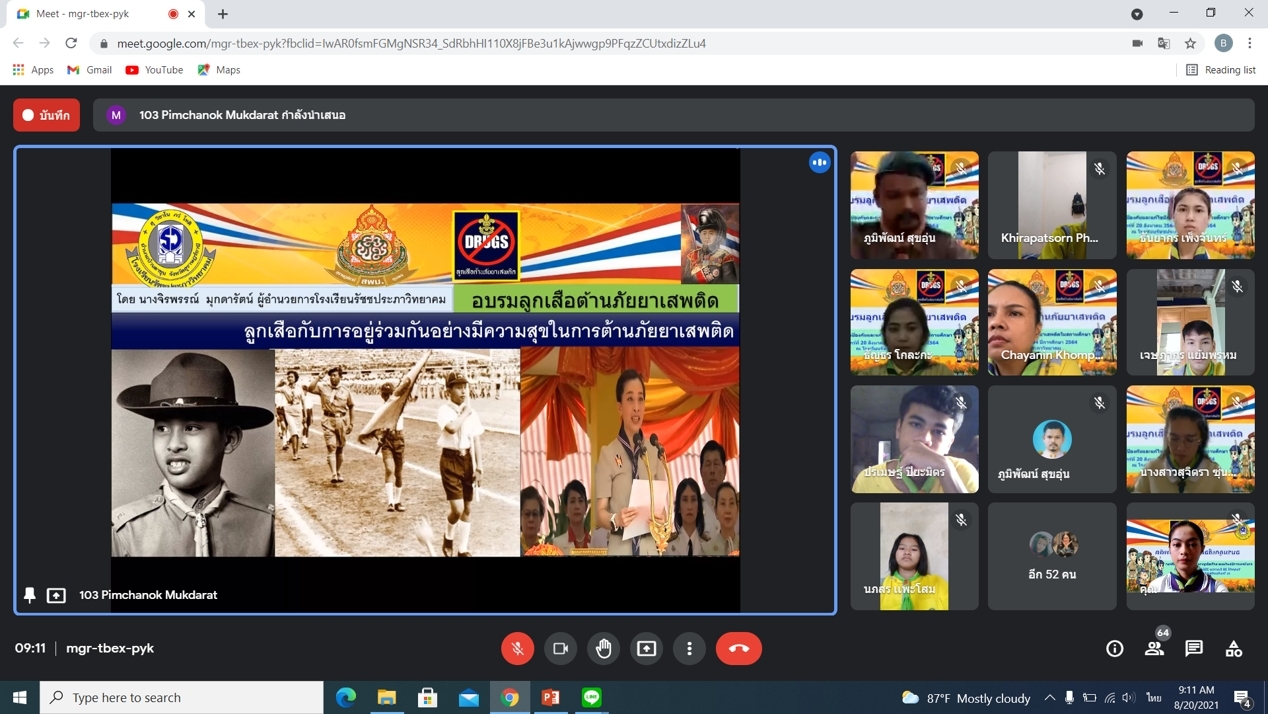Unmute the microphone
Image resolution: width=1268 pixels, height=714 pixels.
point(517,648)
